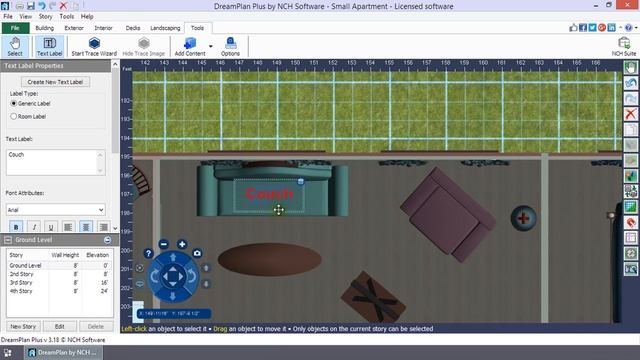Toggle italic font formatting

(34, 227)
